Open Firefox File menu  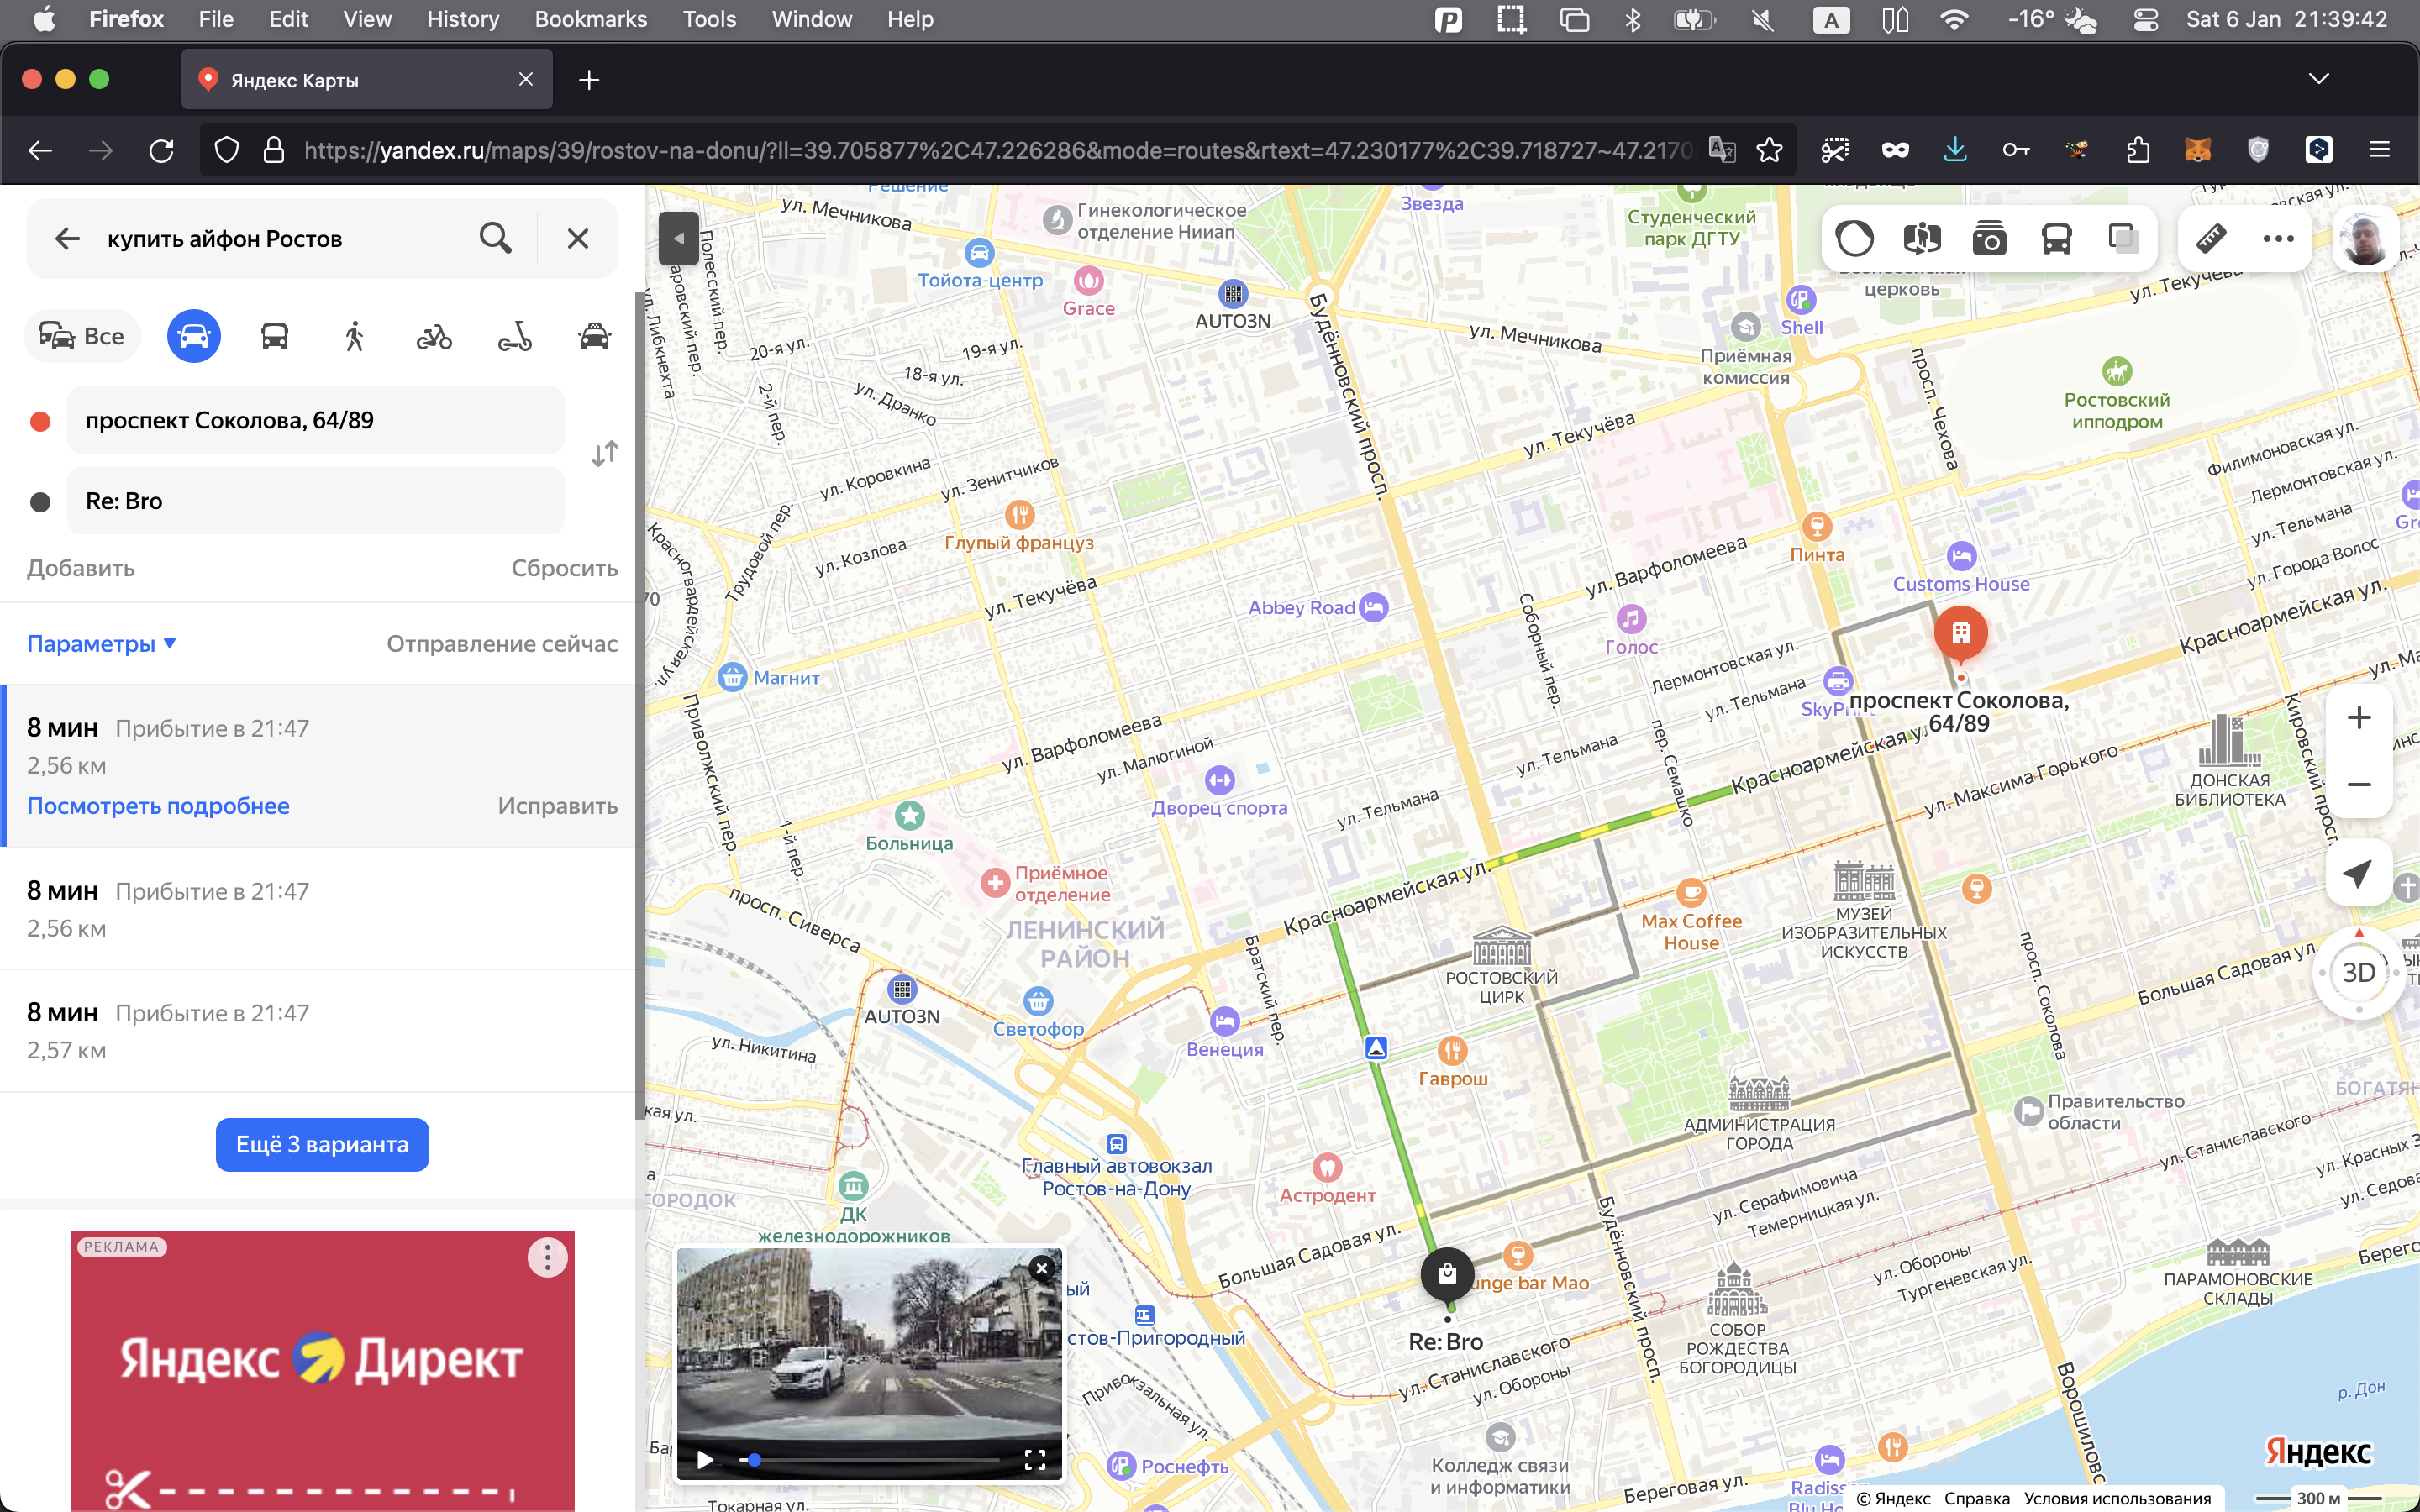tap(216, 19)
